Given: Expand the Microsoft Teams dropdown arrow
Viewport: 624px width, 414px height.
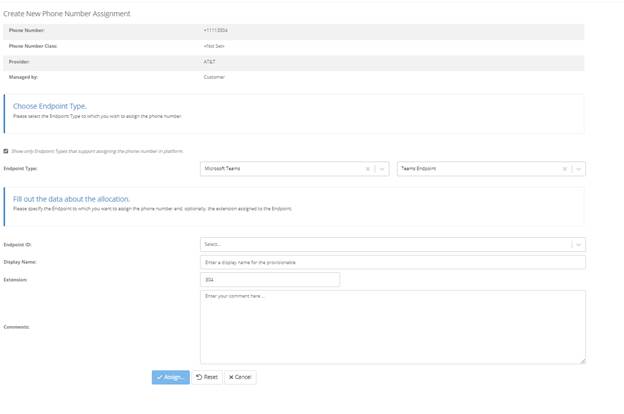Looking at the screenshot, I should click(x=382, y=169).
